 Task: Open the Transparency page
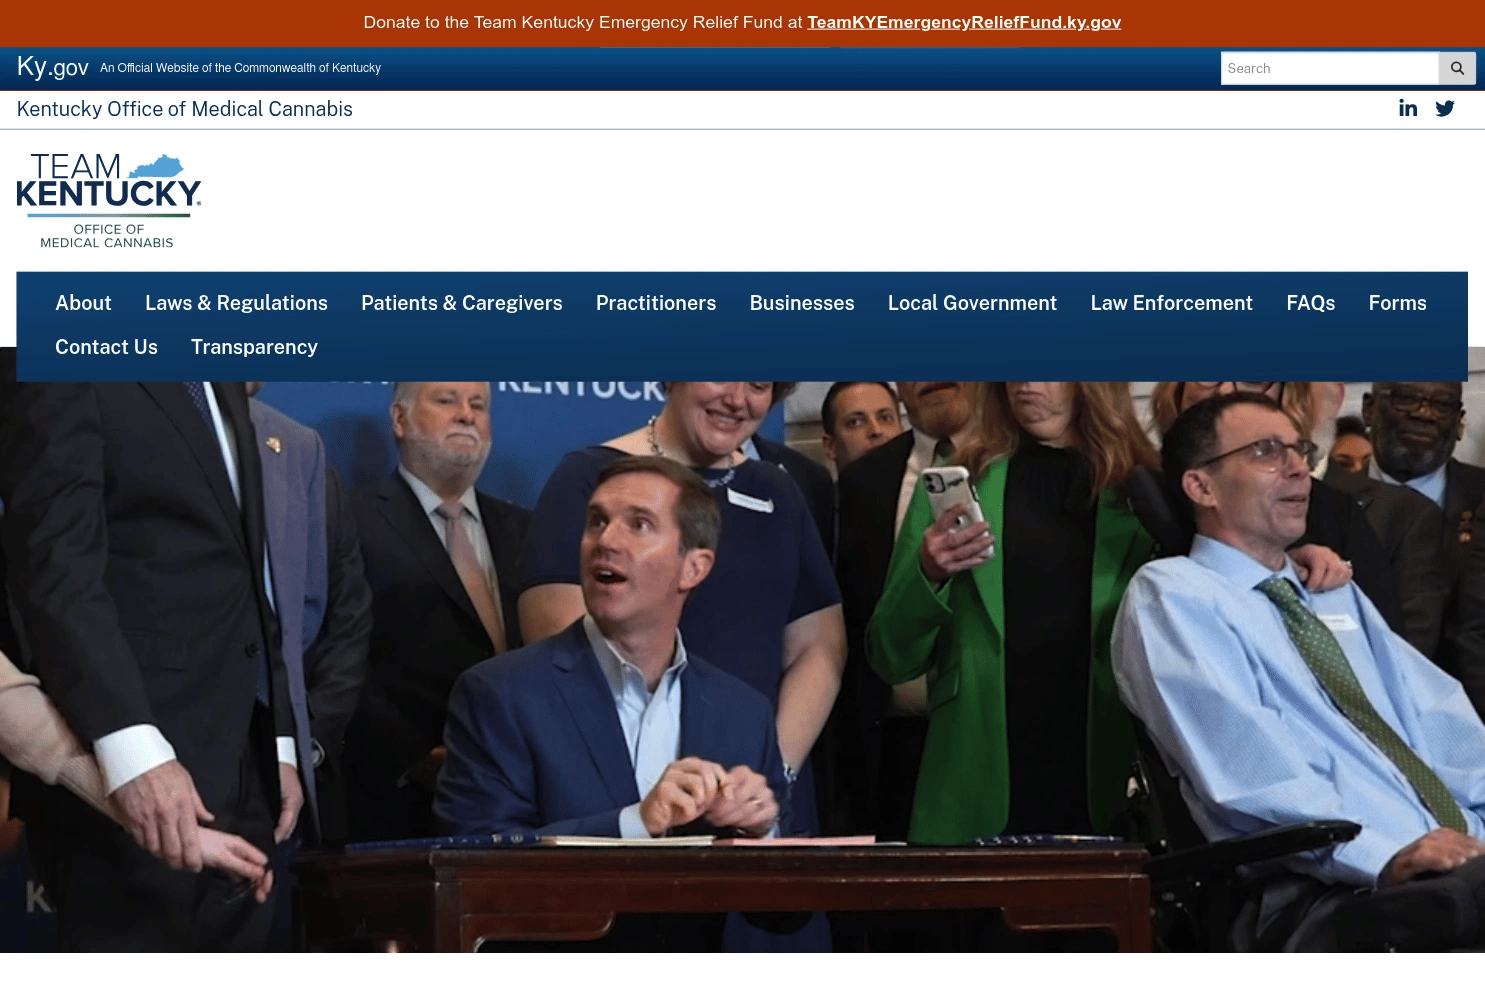pos(254,347)
